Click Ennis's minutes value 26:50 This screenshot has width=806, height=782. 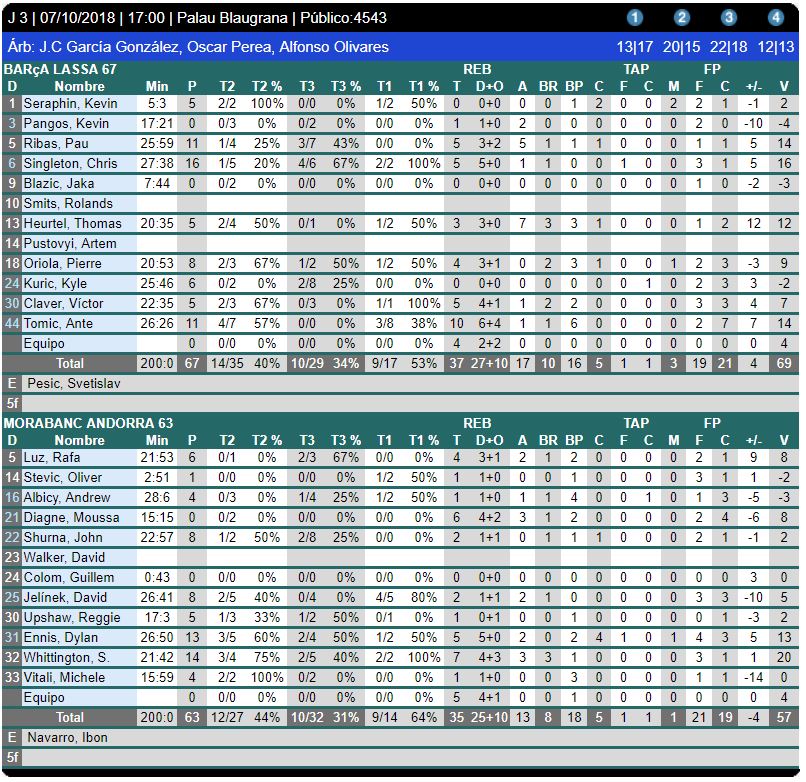click(x=157, y=638)
